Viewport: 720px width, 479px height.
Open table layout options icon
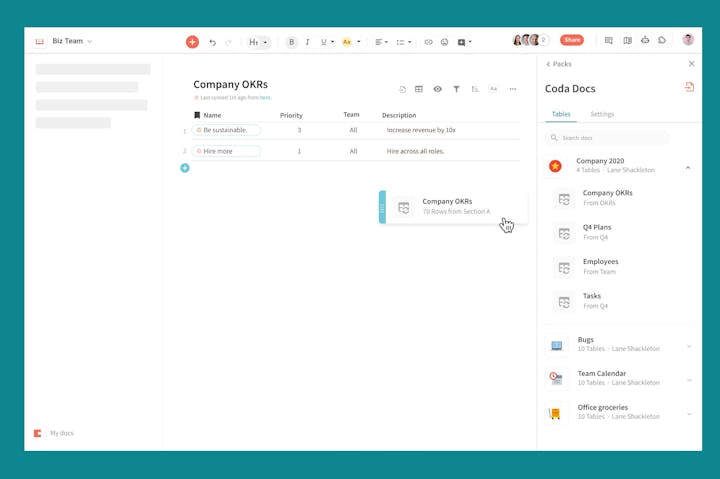(419, 89)
